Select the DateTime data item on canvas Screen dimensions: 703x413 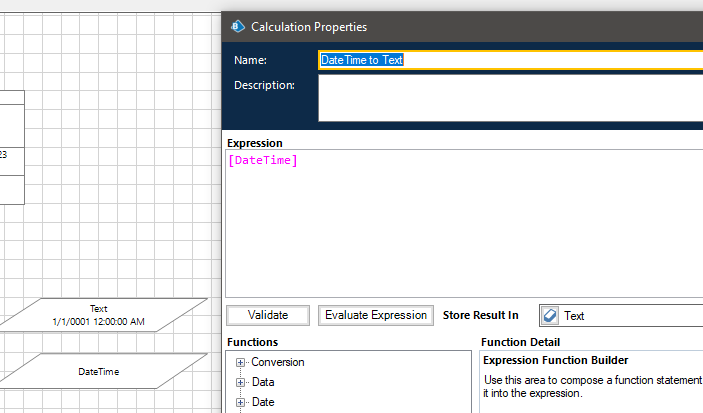point(98,371)
